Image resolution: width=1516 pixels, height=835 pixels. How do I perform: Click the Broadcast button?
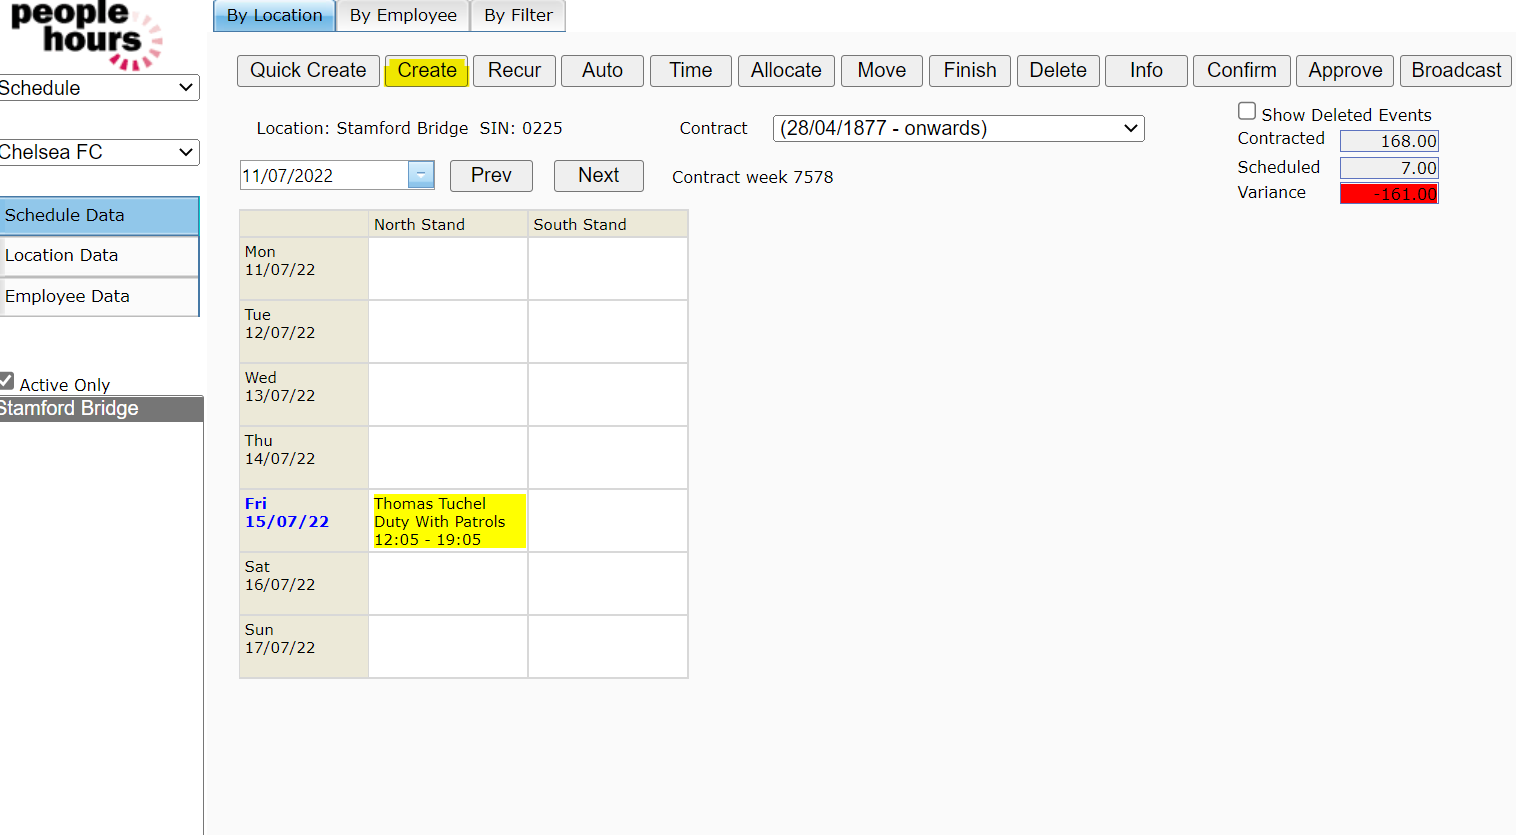[1455, 70]
